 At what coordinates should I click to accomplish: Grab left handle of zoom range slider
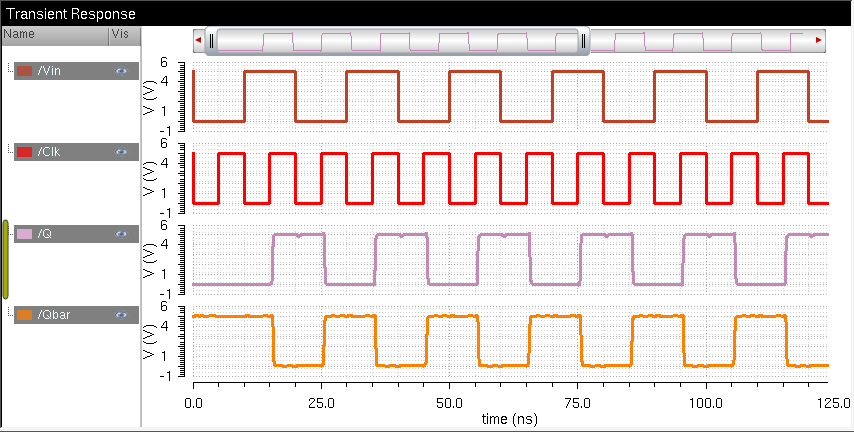212,41
